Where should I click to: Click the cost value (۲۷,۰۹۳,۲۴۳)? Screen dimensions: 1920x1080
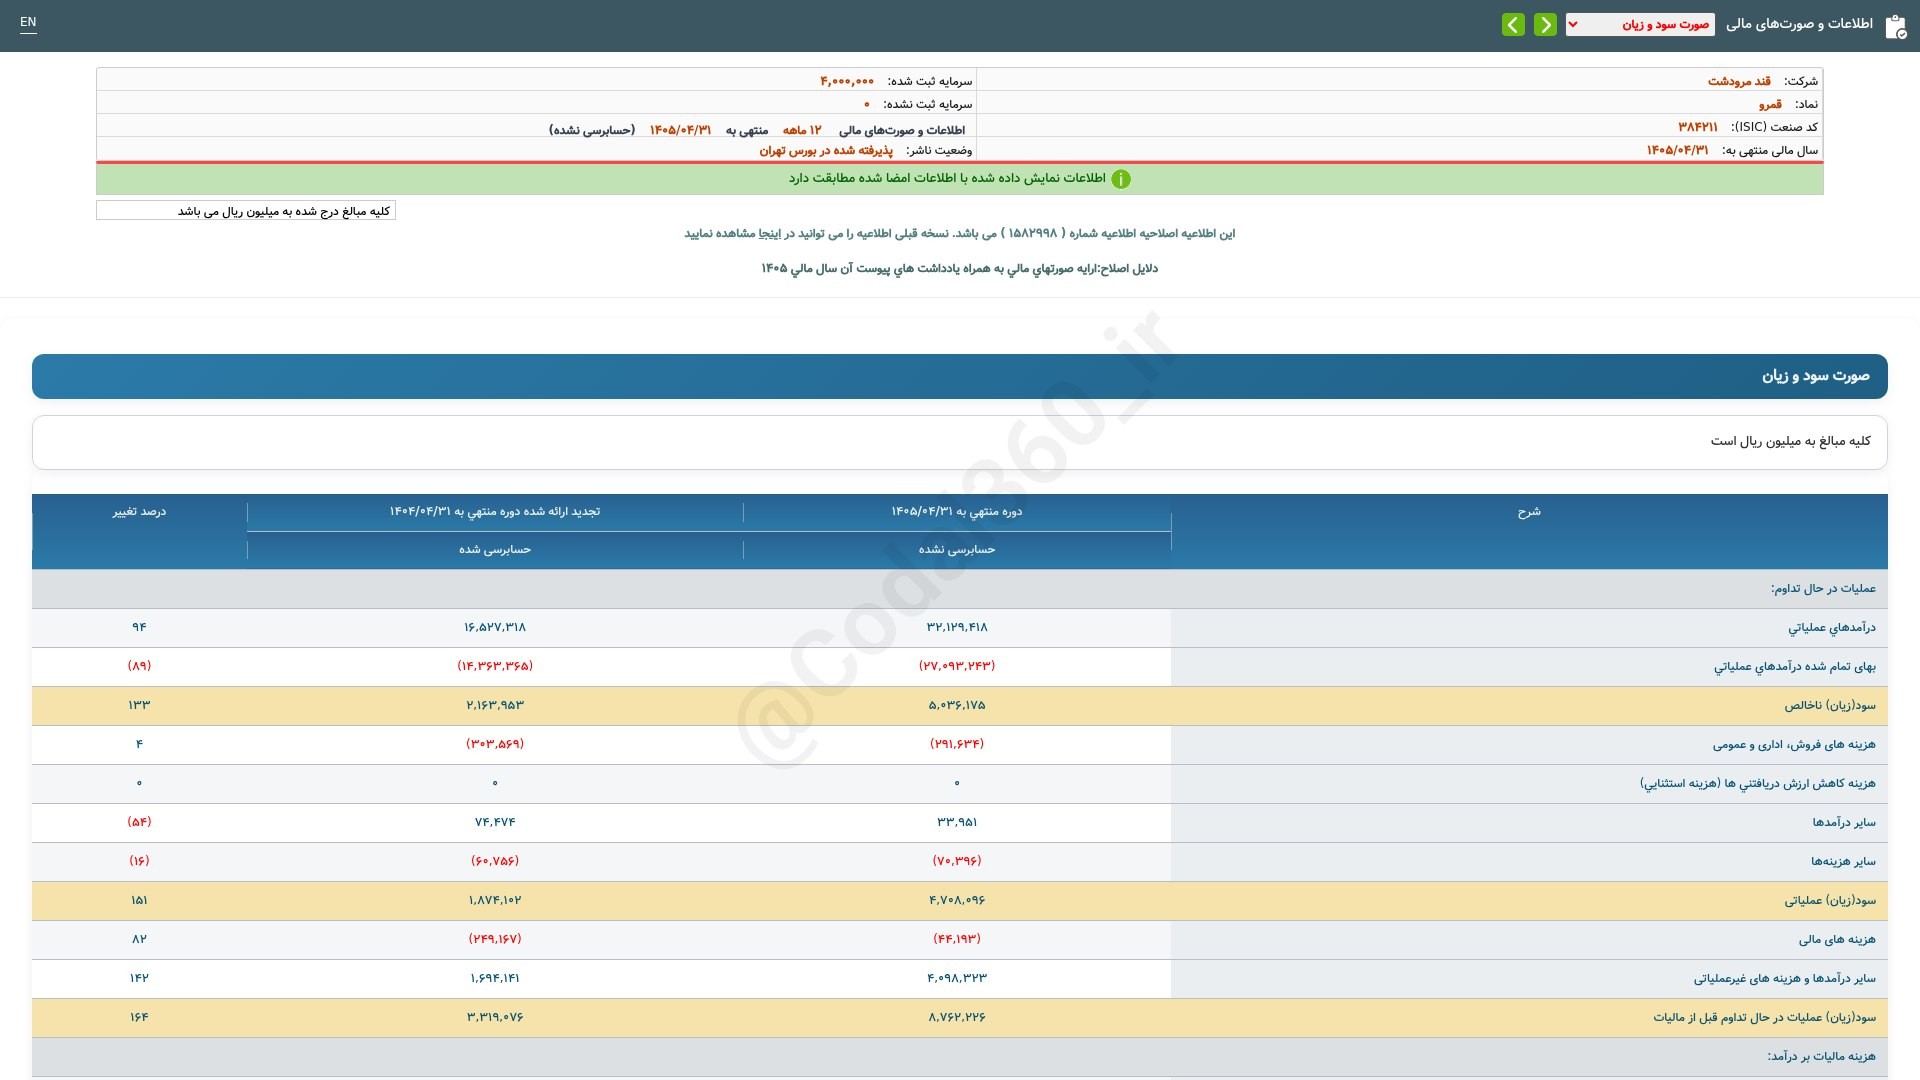(x=957, y=666)
